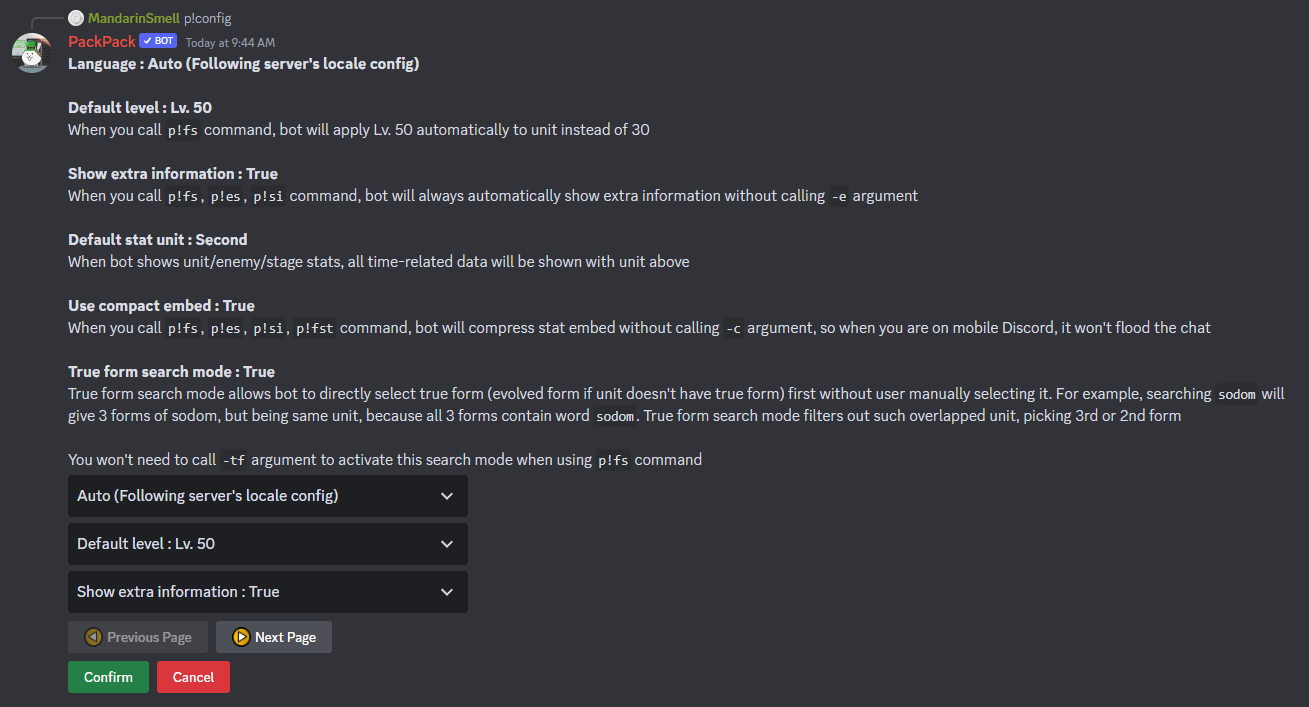
Task: Confirm the config settings
Action: pos(108,677)
